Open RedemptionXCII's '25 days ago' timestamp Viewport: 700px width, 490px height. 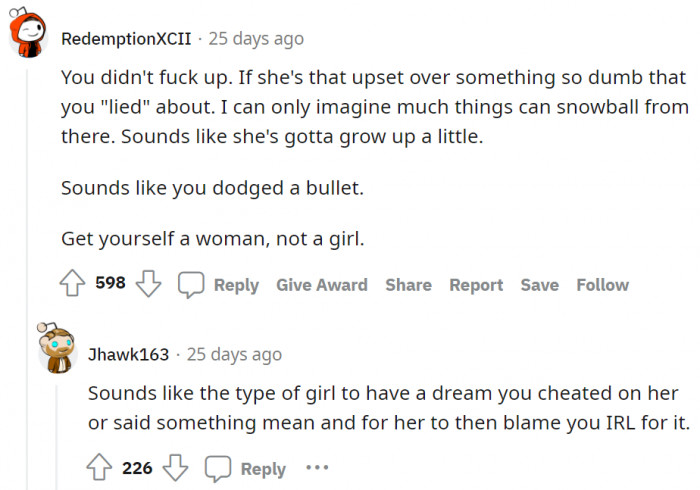[256, 39]
